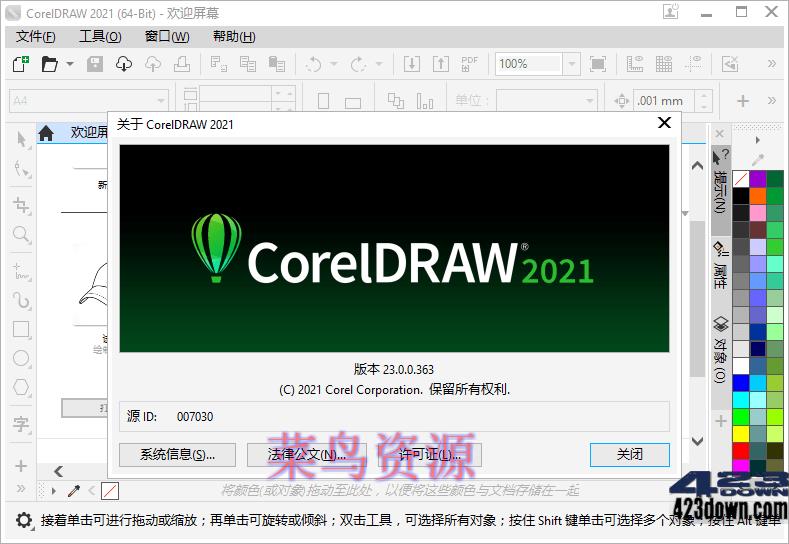The image size is (789, 544).
Task: Click the cloud download icon
Action: click(124, 64)
